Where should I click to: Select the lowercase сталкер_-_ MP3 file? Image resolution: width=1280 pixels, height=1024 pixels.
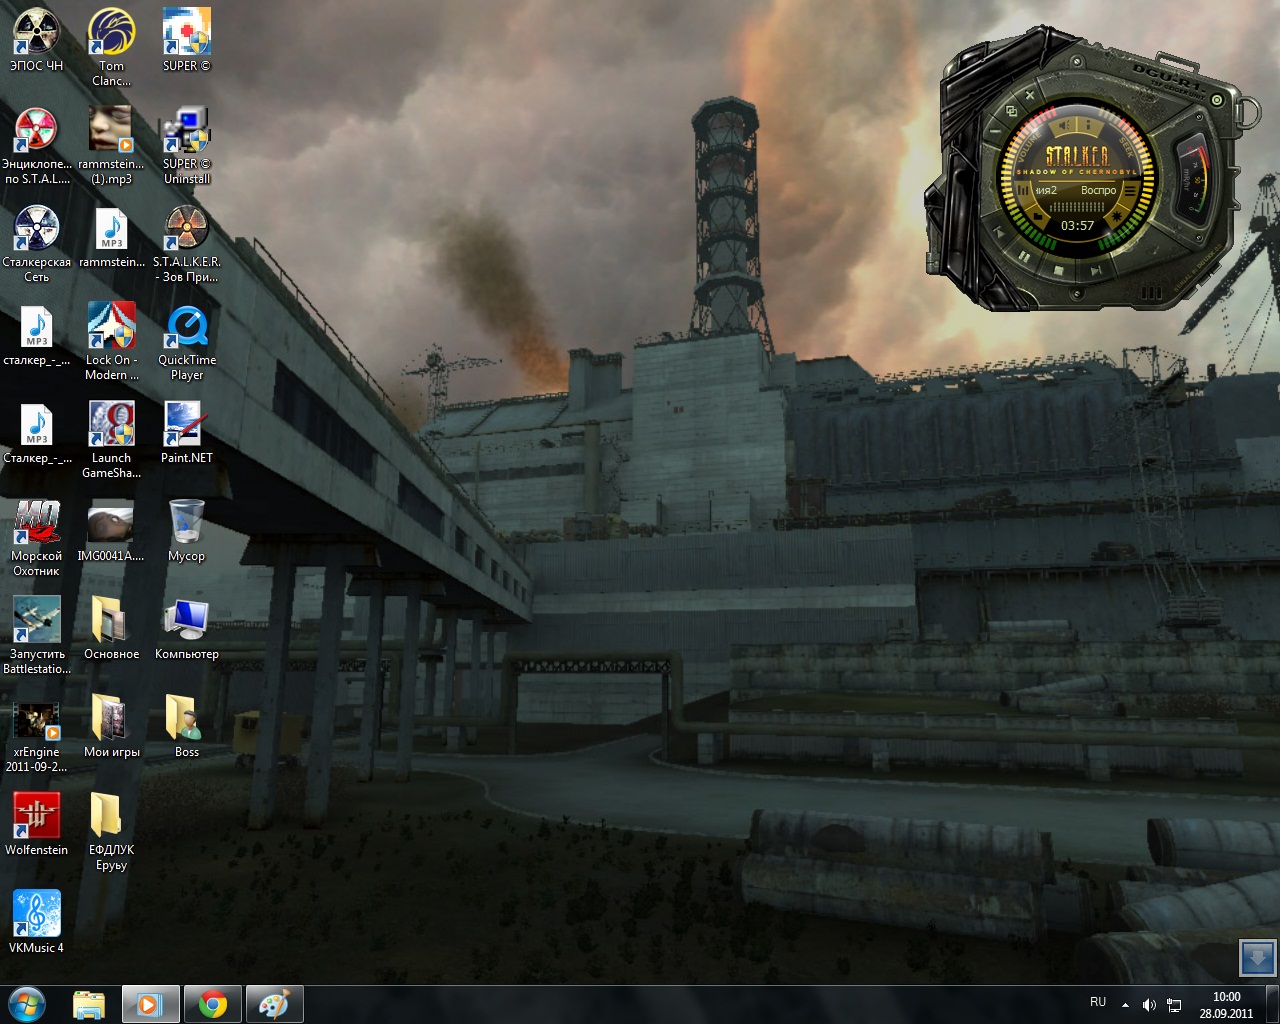pos(36,336)
